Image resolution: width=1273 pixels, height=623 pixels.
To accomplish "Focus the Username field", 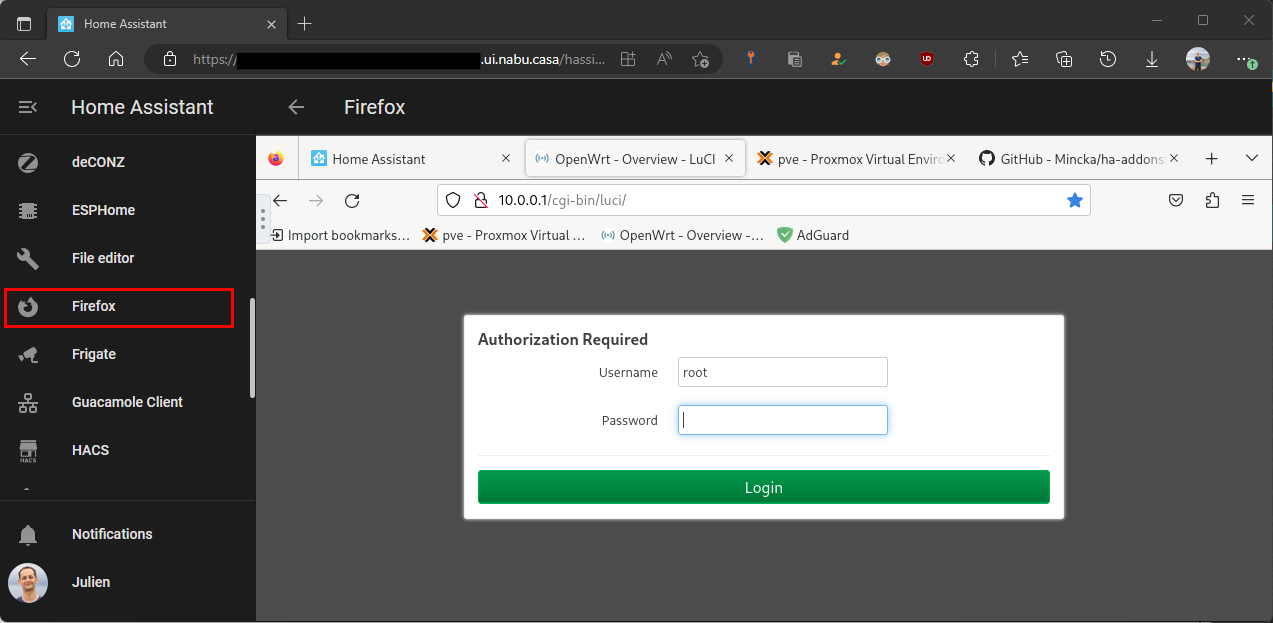I will (x=782, y=372).
